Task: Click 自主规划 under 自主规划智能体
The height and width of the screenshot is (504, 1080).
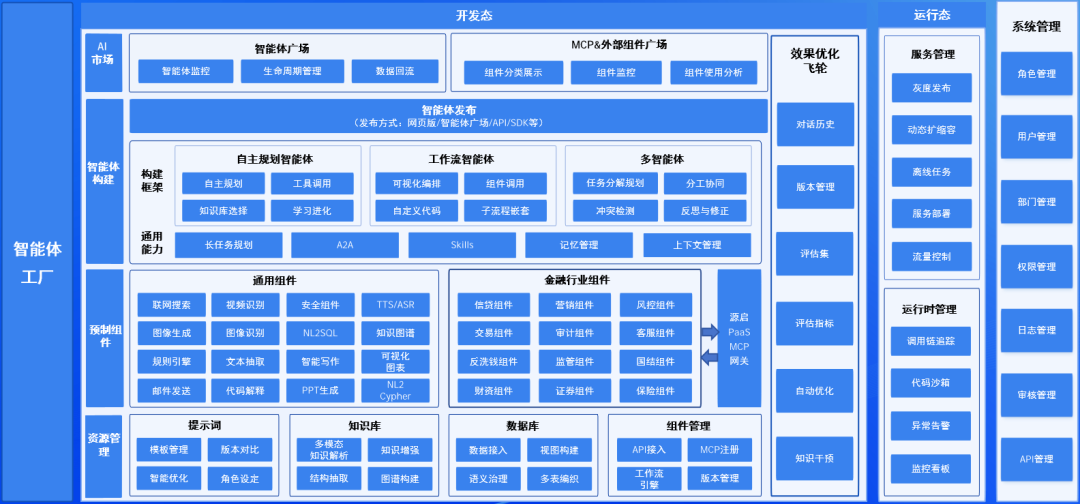Action: coord(223,184)
